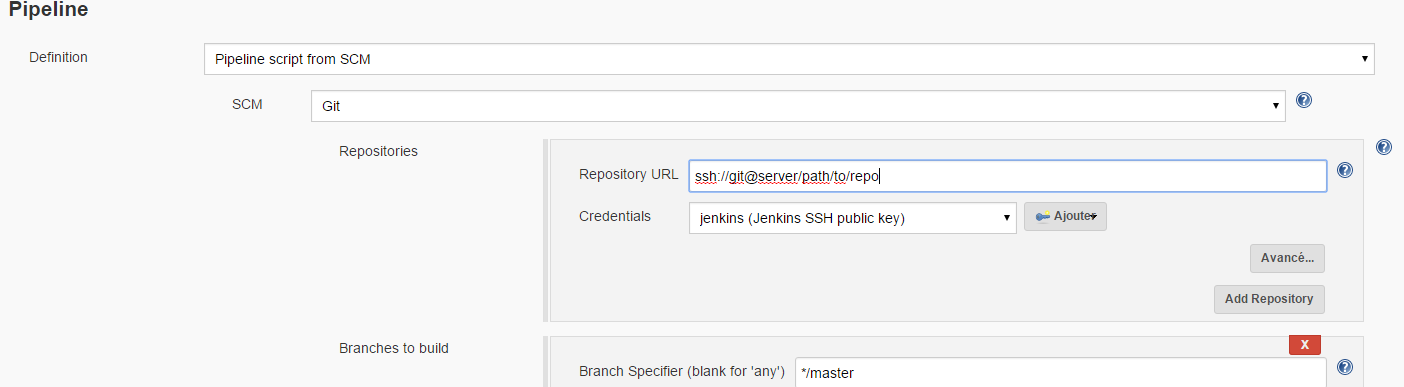Click the Credentials label
1404x387 pixels.
[x=615, y=216]
